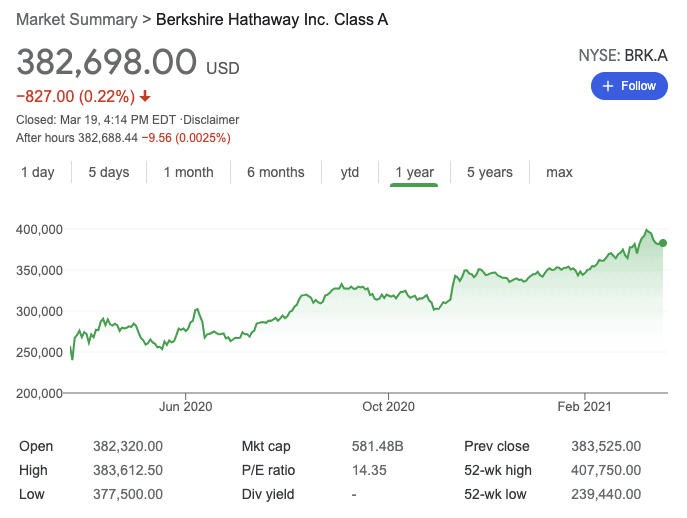Click the High value 383,612.50
This screenshot has width=687, height=518.
(x=127, y=470)
